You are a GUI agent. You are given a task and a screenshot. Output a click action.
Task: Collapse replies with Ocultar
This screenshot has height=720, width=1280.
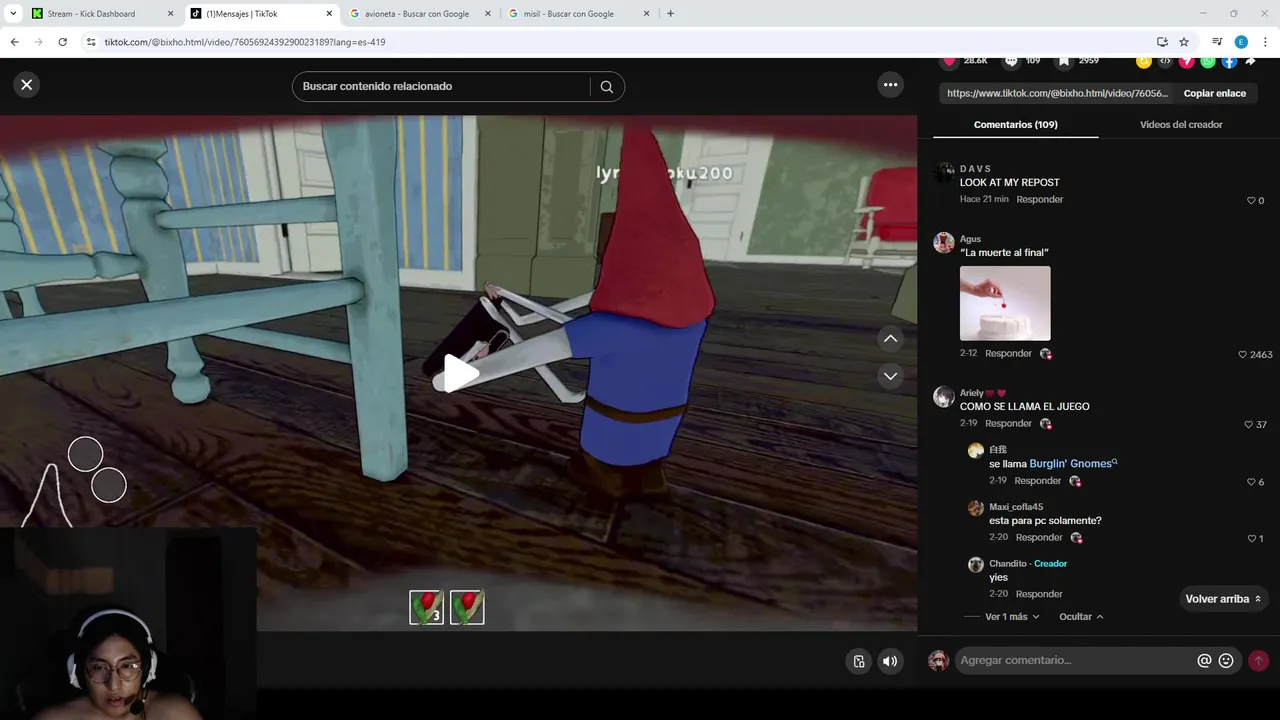point(1081,617)
